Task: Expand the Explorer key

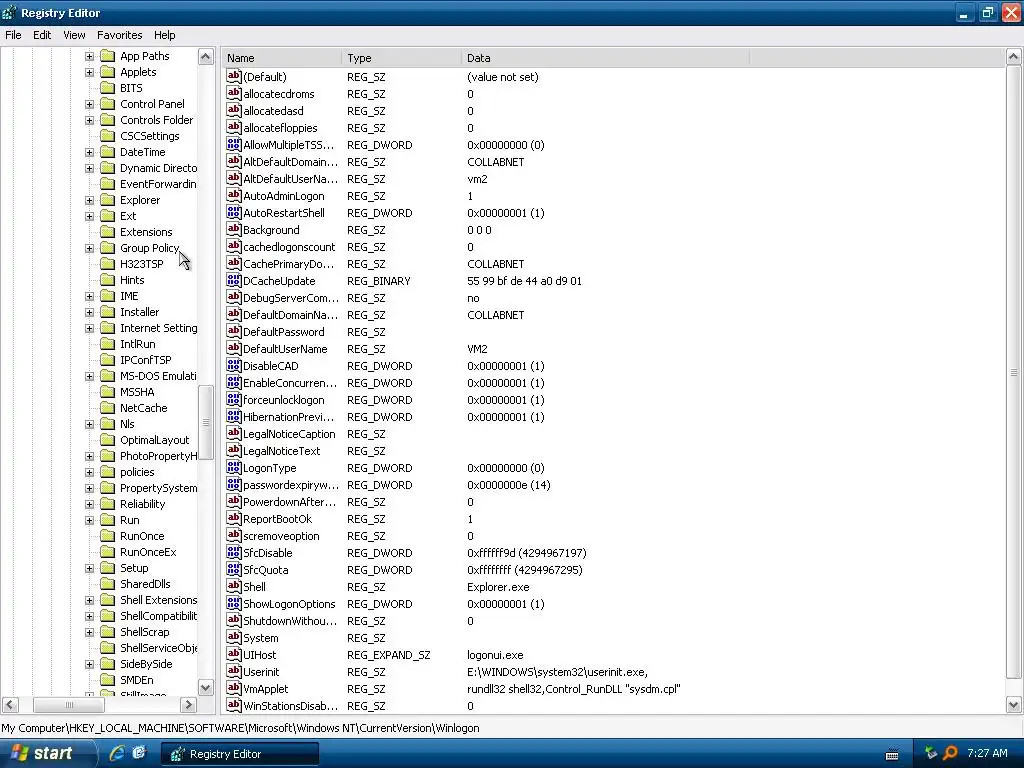Action: [89, 200]
